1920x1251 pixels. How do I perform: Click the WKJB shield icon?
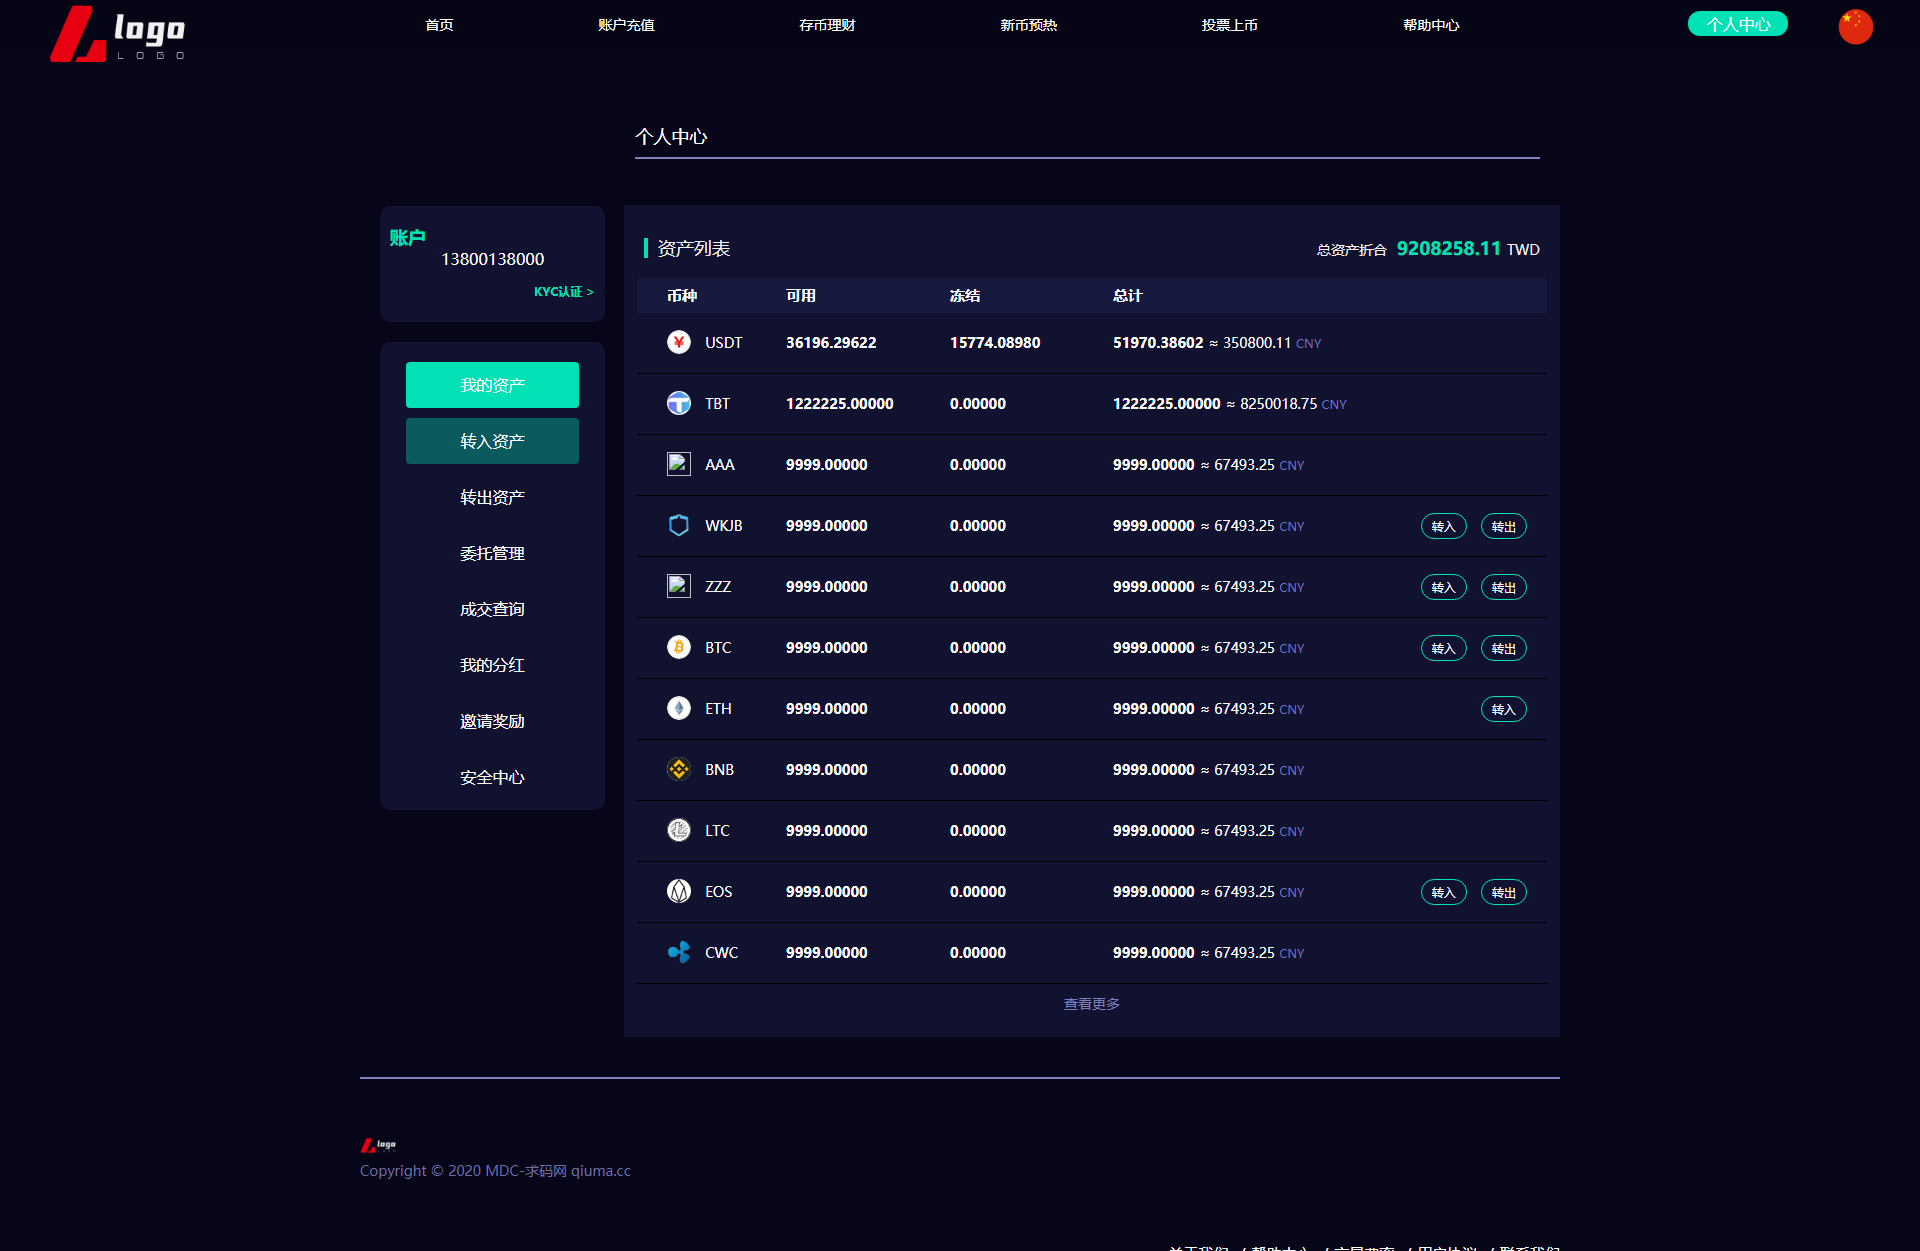(x=679, y=525)
